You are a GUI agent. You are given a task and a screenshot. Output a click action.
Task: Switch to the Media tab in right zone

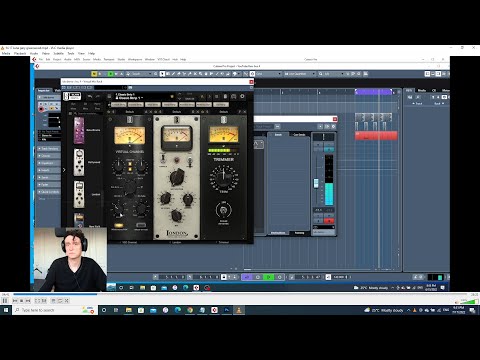point(422,90)
